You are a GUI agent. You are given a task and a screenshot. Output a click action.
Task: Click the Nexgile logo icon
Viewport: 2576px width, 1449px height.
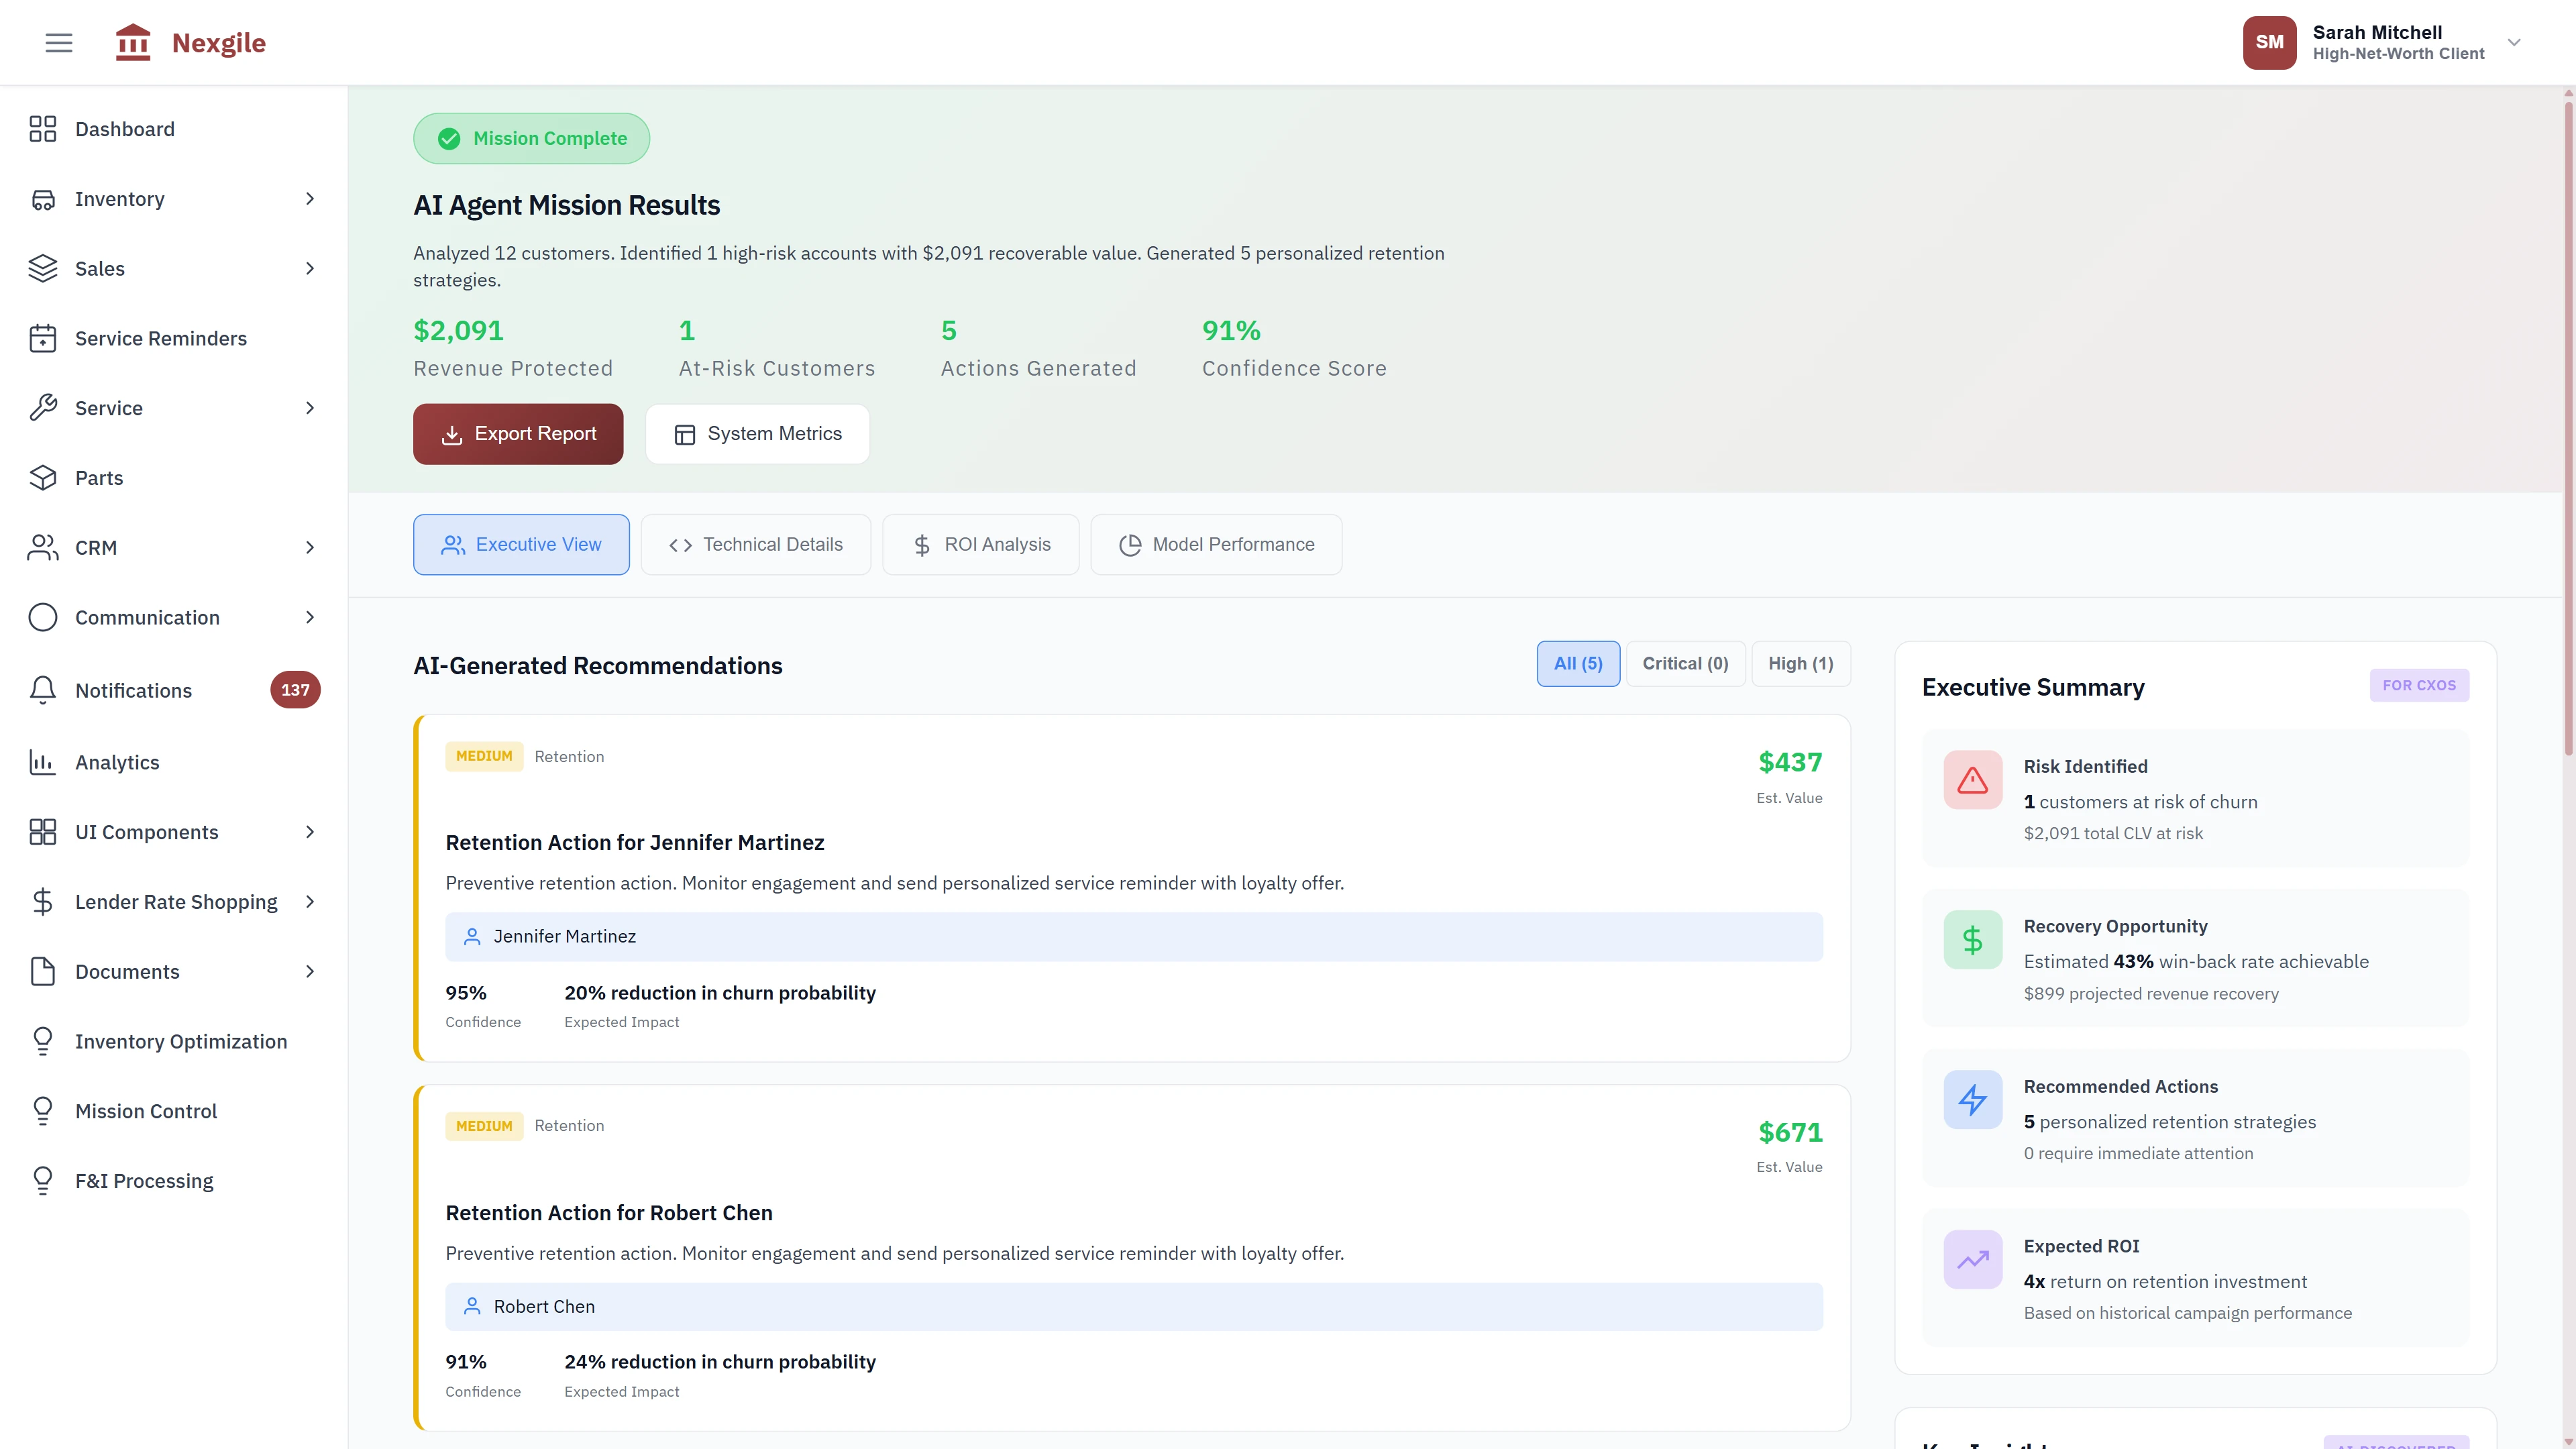(x=133, y=42)
